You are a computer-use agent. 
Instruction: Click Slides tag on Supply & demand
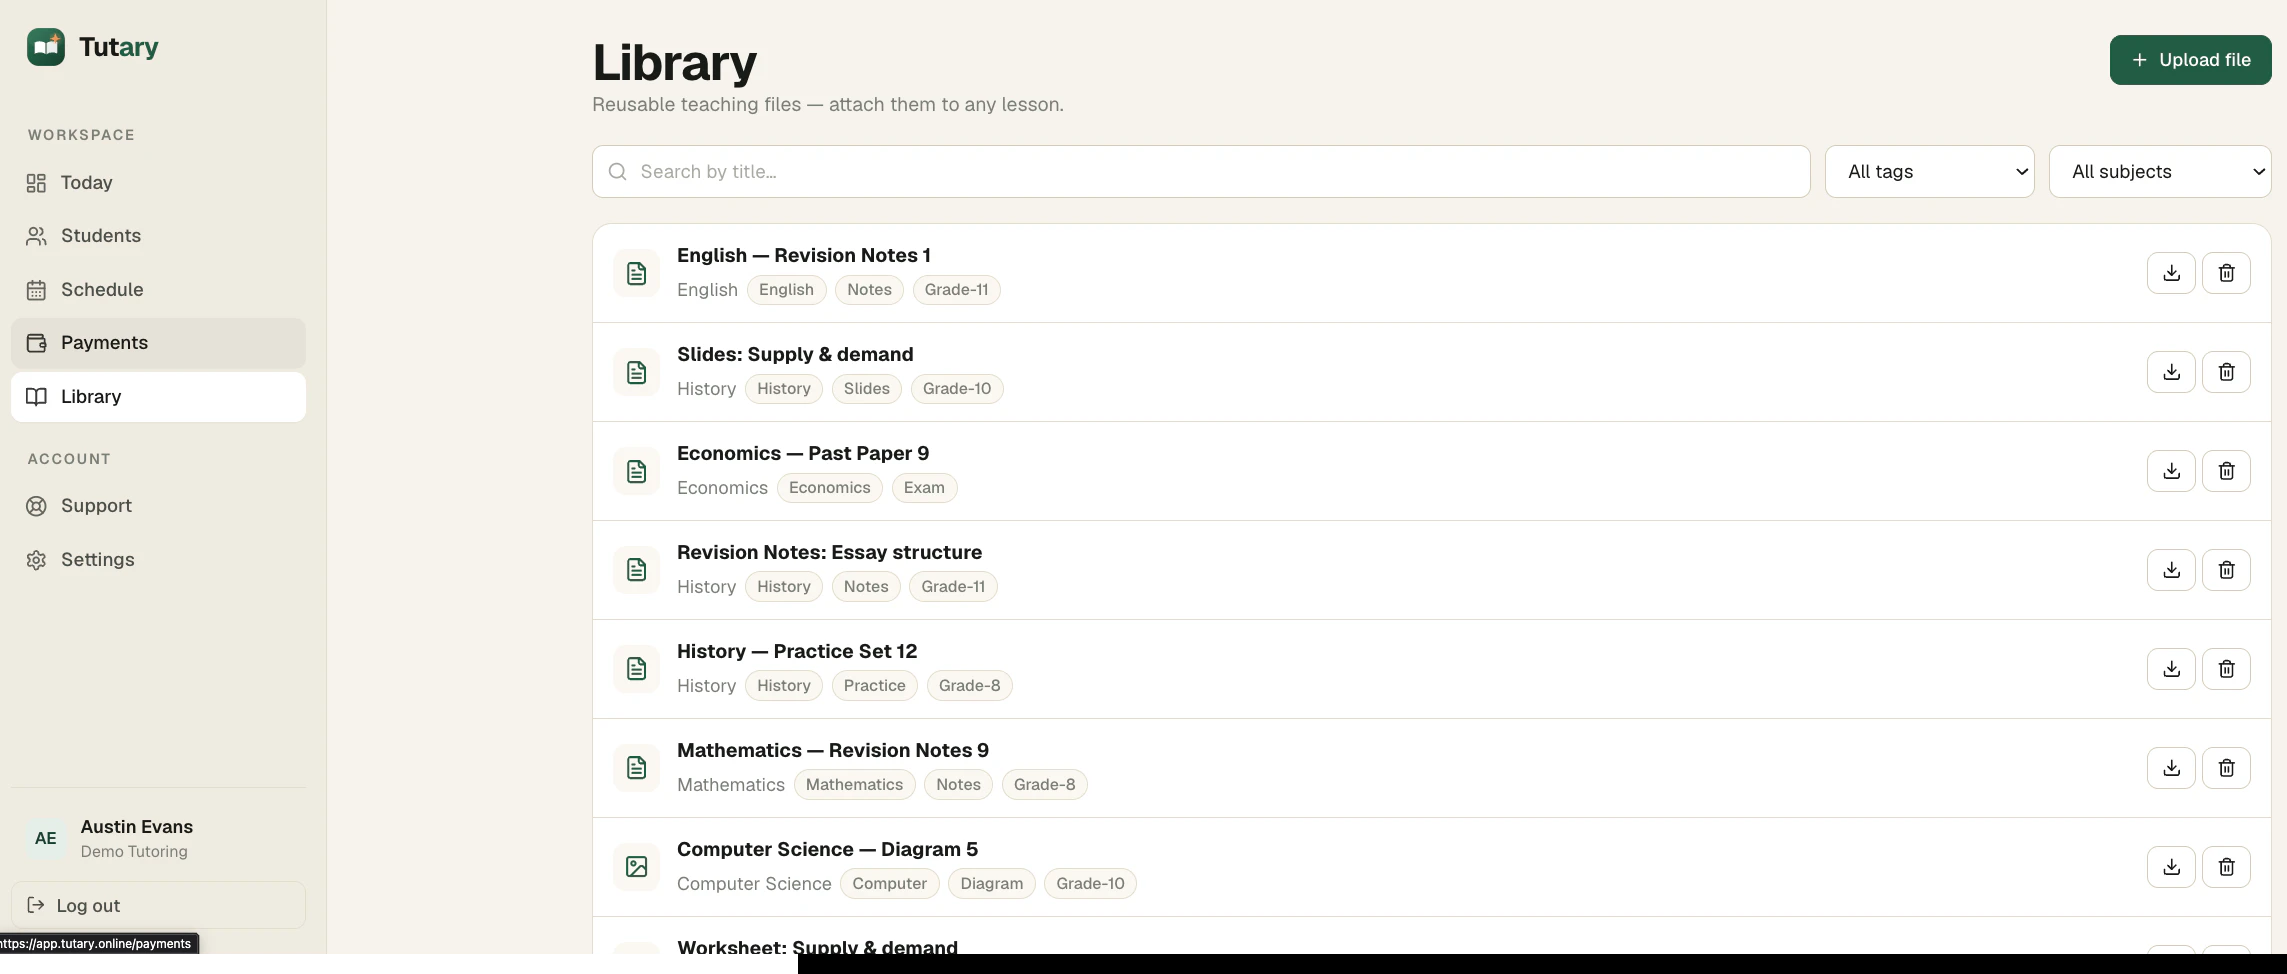click(866, 389)
